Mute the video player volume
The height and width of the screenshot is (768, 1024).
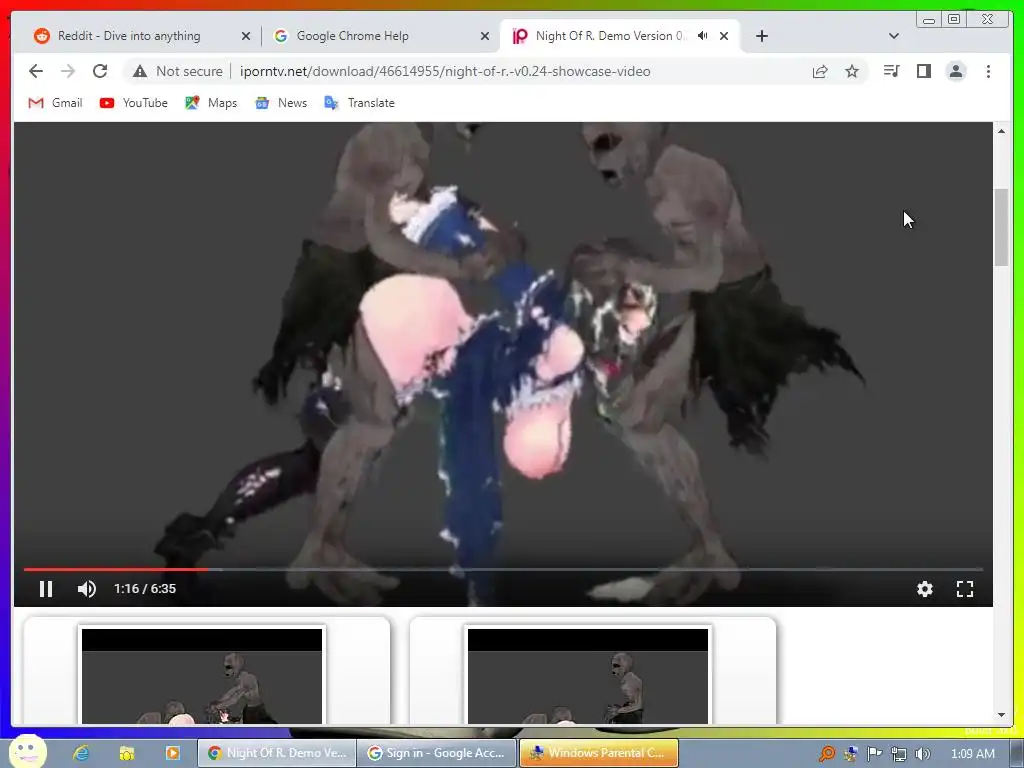click(86, 589)
